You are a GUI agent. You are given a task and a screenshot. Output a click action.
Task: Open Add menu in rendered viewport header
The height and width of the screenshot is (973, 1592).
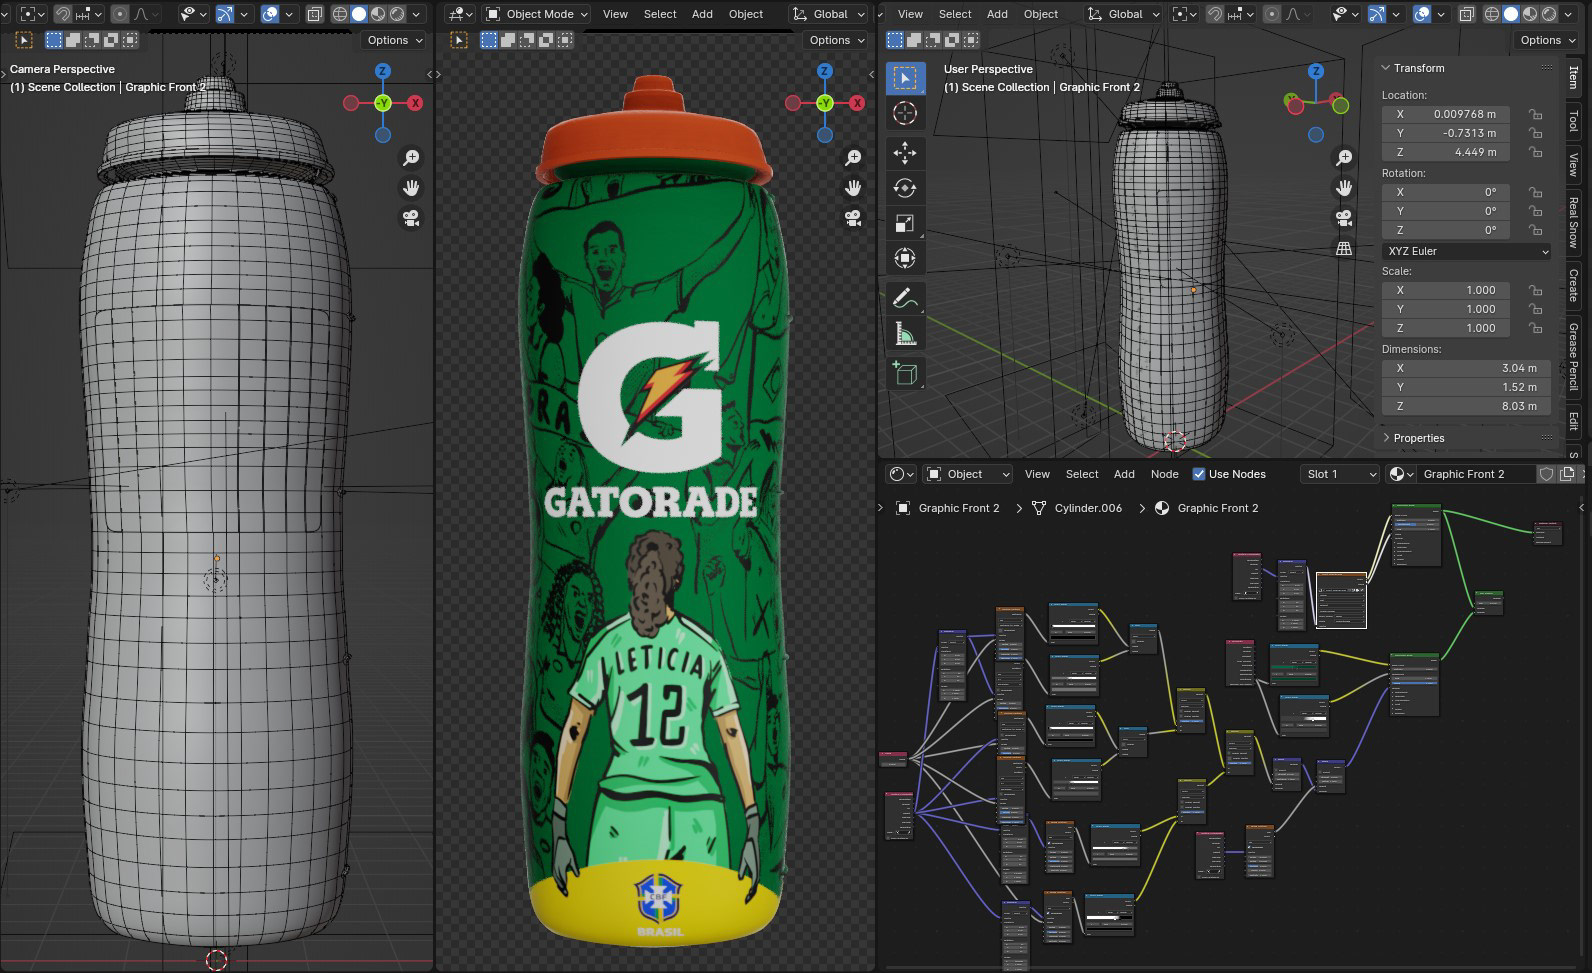[702, 14]
